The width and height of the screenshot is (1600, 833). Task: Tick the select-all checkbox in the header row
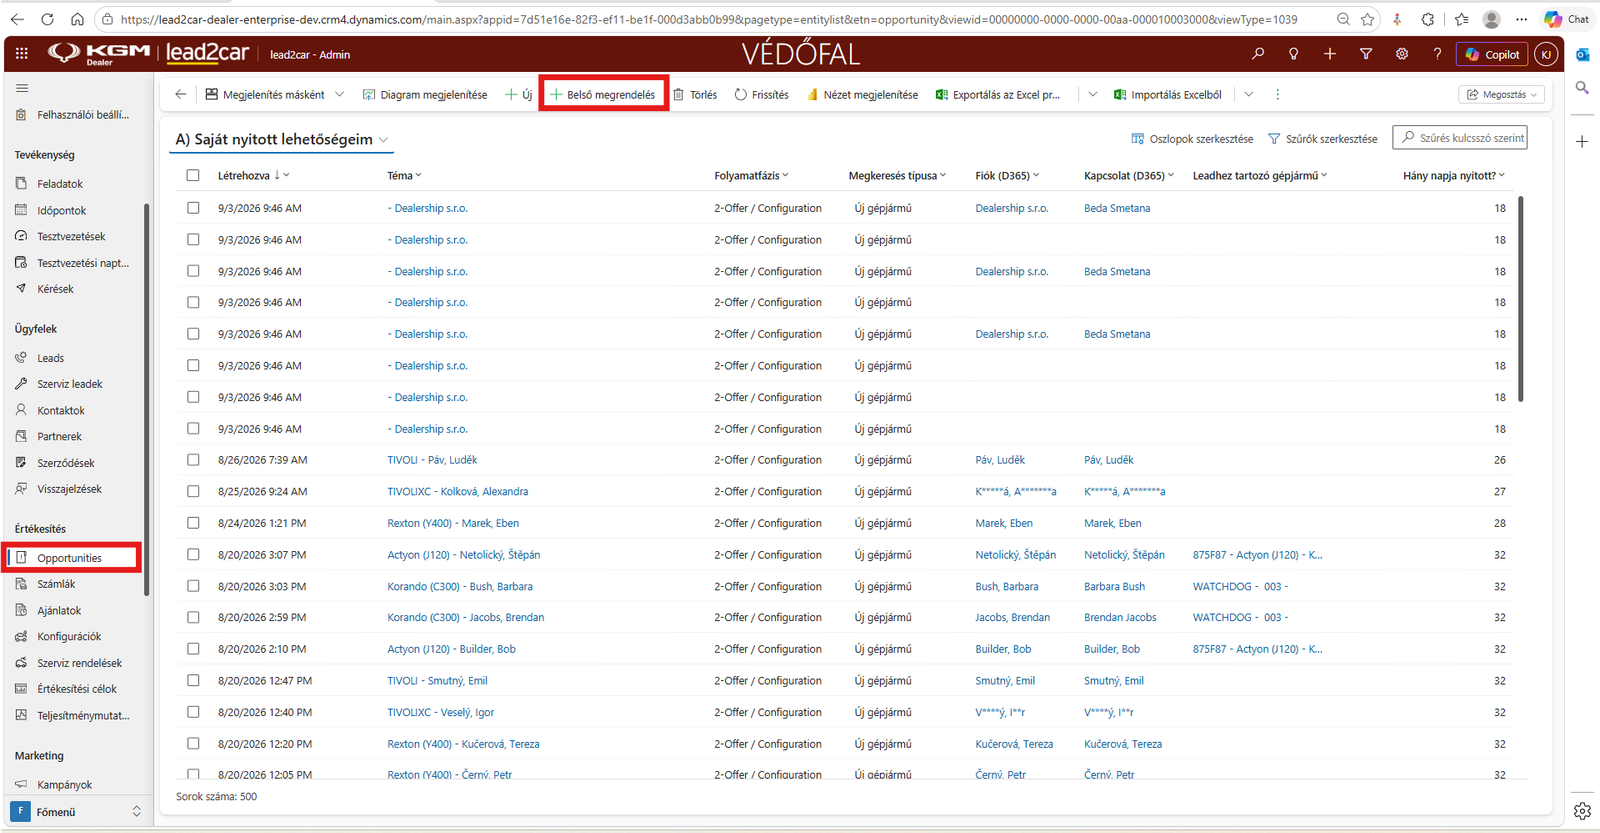click(x=193, y=175)
